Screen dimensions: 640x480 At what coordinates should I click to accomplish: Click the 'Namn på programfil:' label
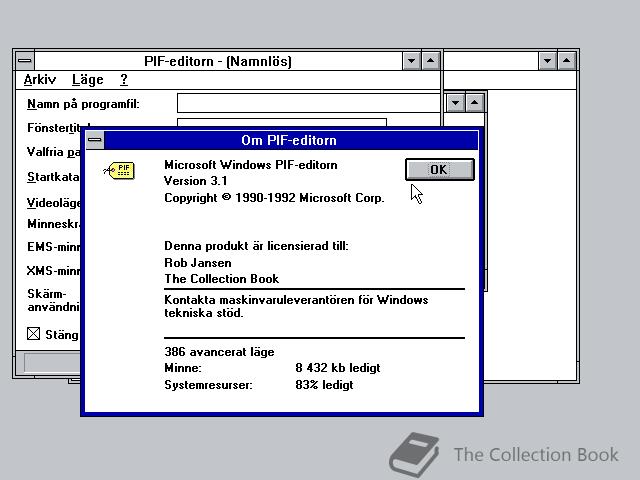83,104
